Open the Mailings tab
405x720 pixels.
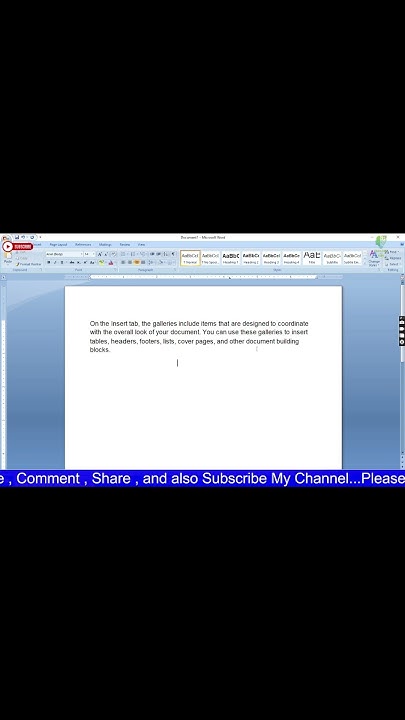(x=105, y=245)
